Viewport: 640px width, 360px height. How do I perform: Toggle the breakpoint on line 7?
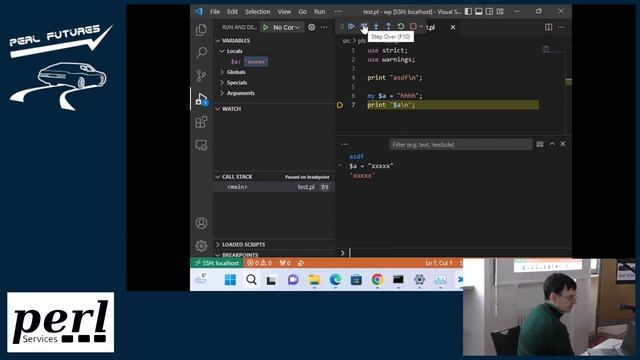pos(340,105)
